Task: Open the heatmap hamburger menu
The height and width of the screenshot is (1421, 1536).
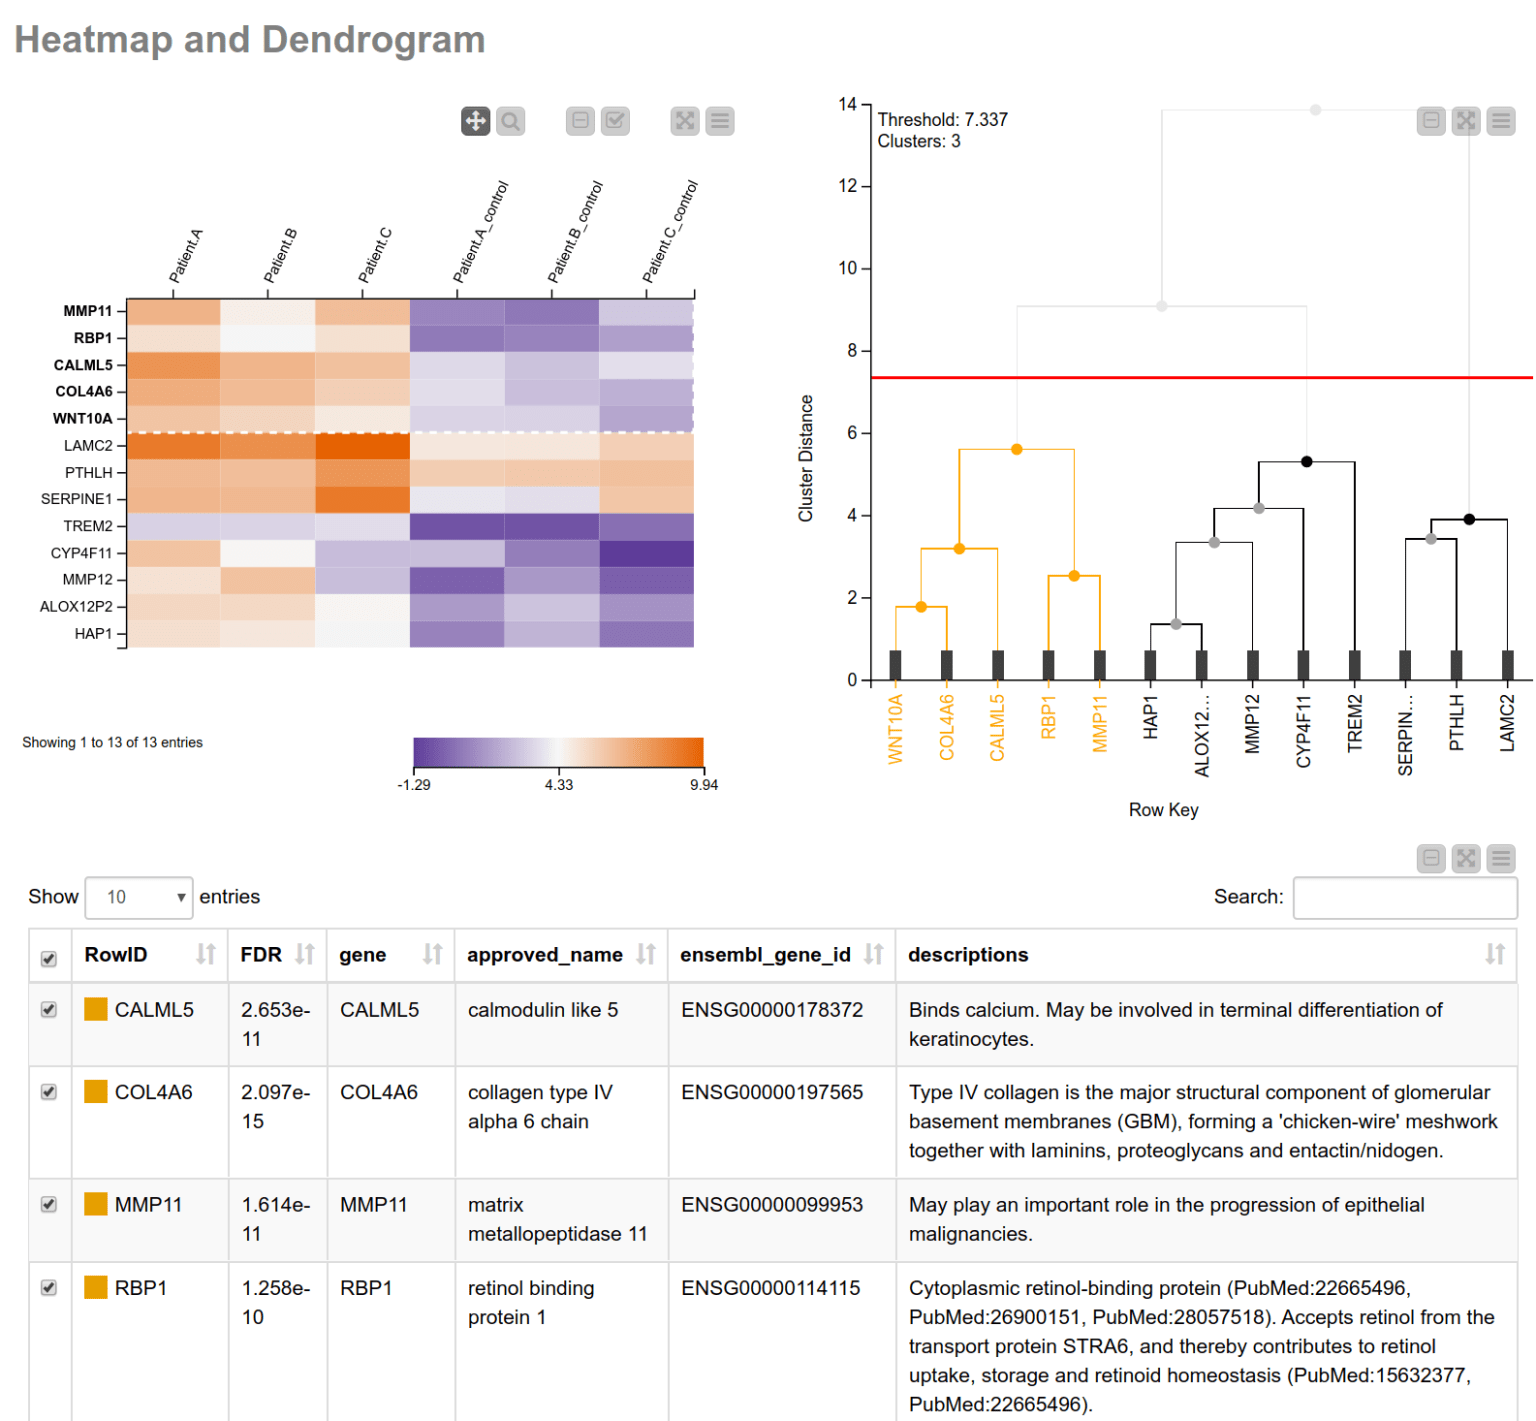Action: point(720,121)
